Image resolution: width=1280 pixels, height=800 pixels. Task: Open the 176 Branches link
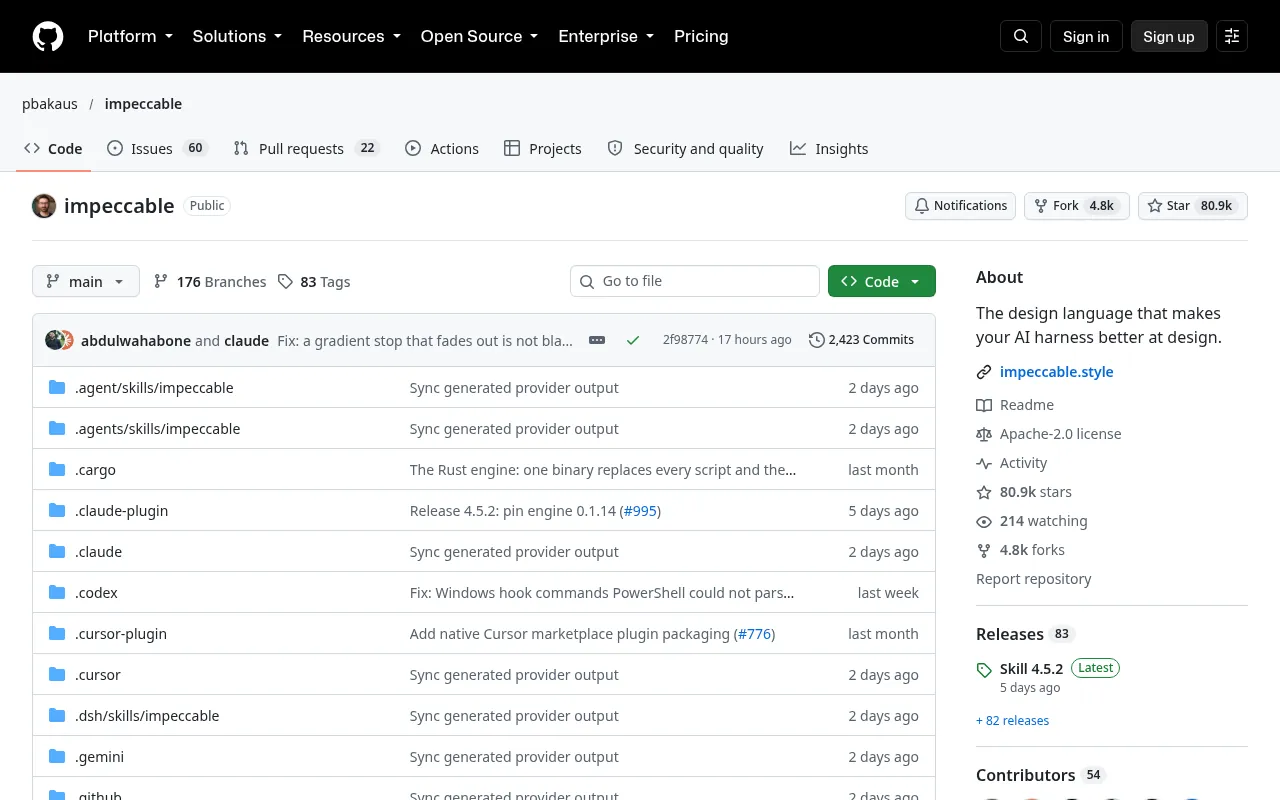210,282
